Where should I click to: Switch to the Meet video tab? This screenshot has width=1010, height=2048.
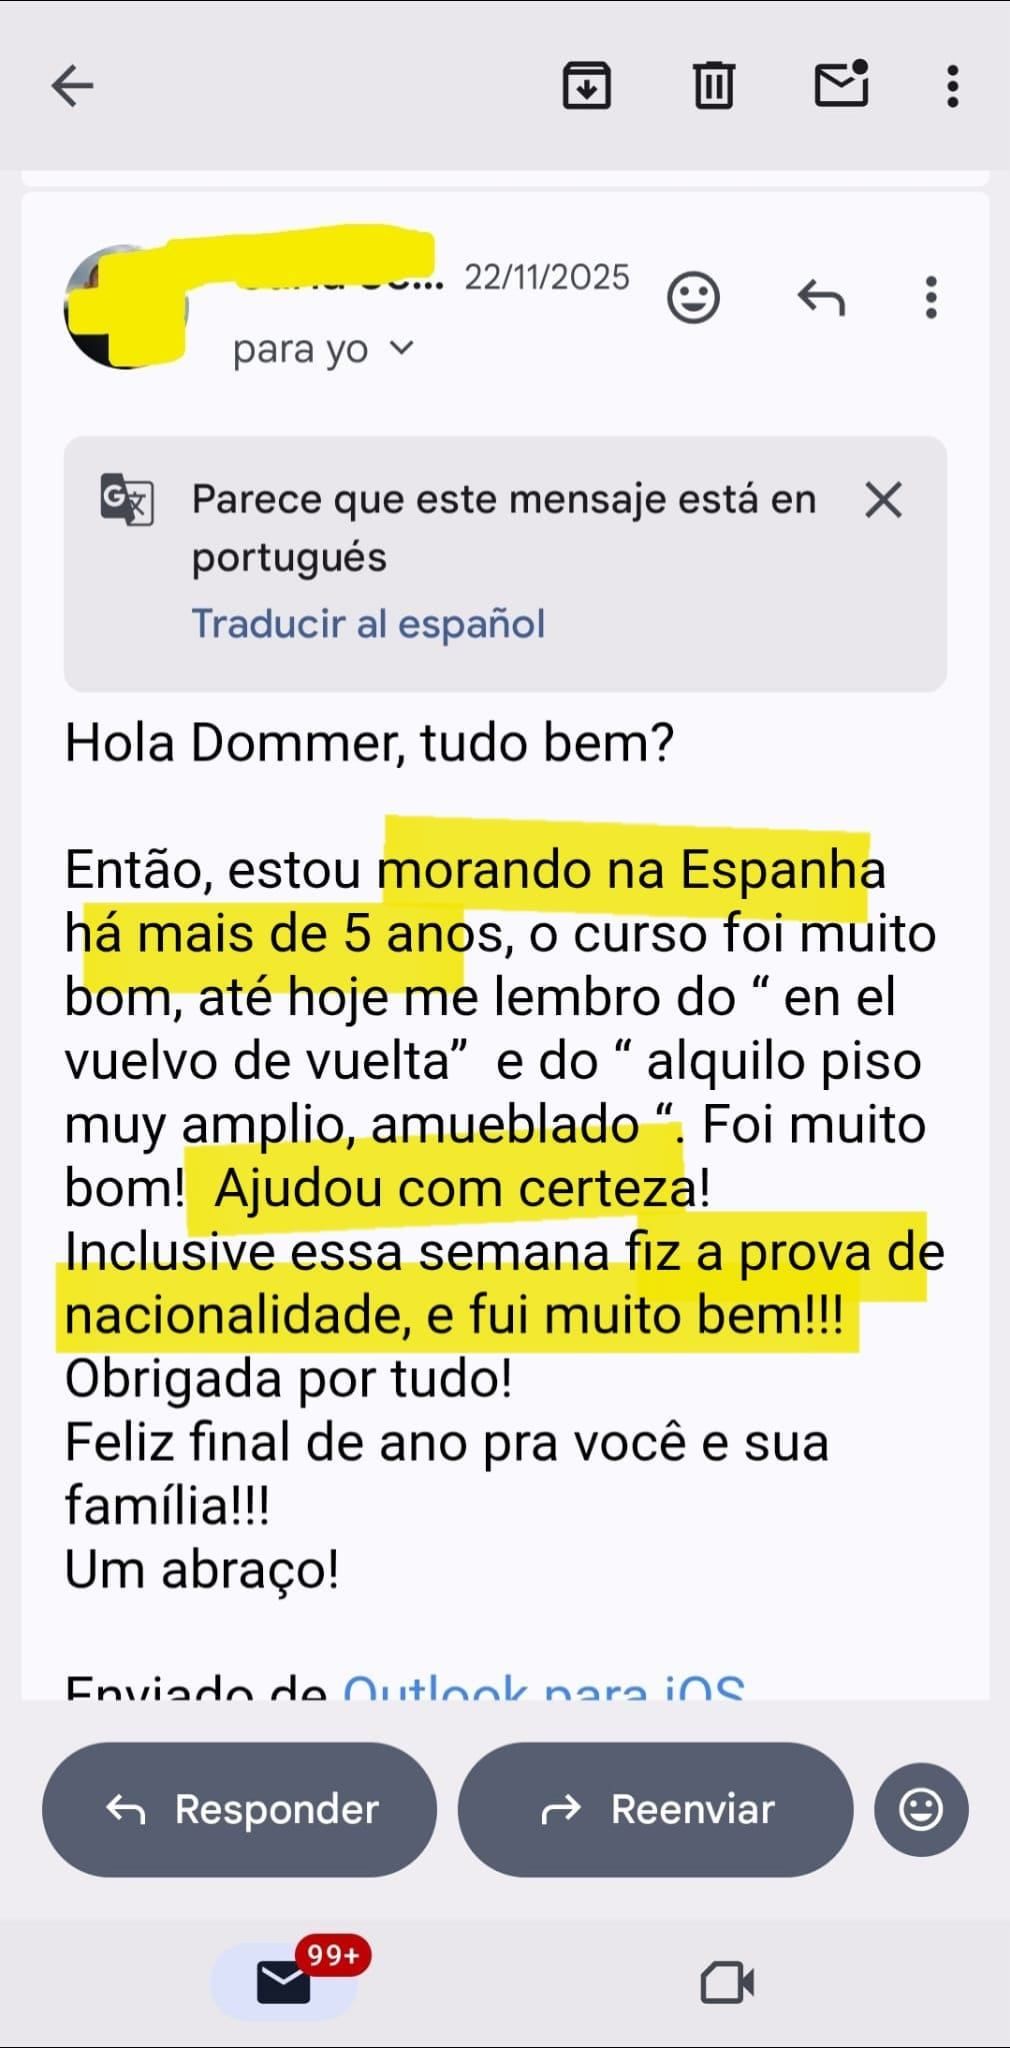point(727,1982)
